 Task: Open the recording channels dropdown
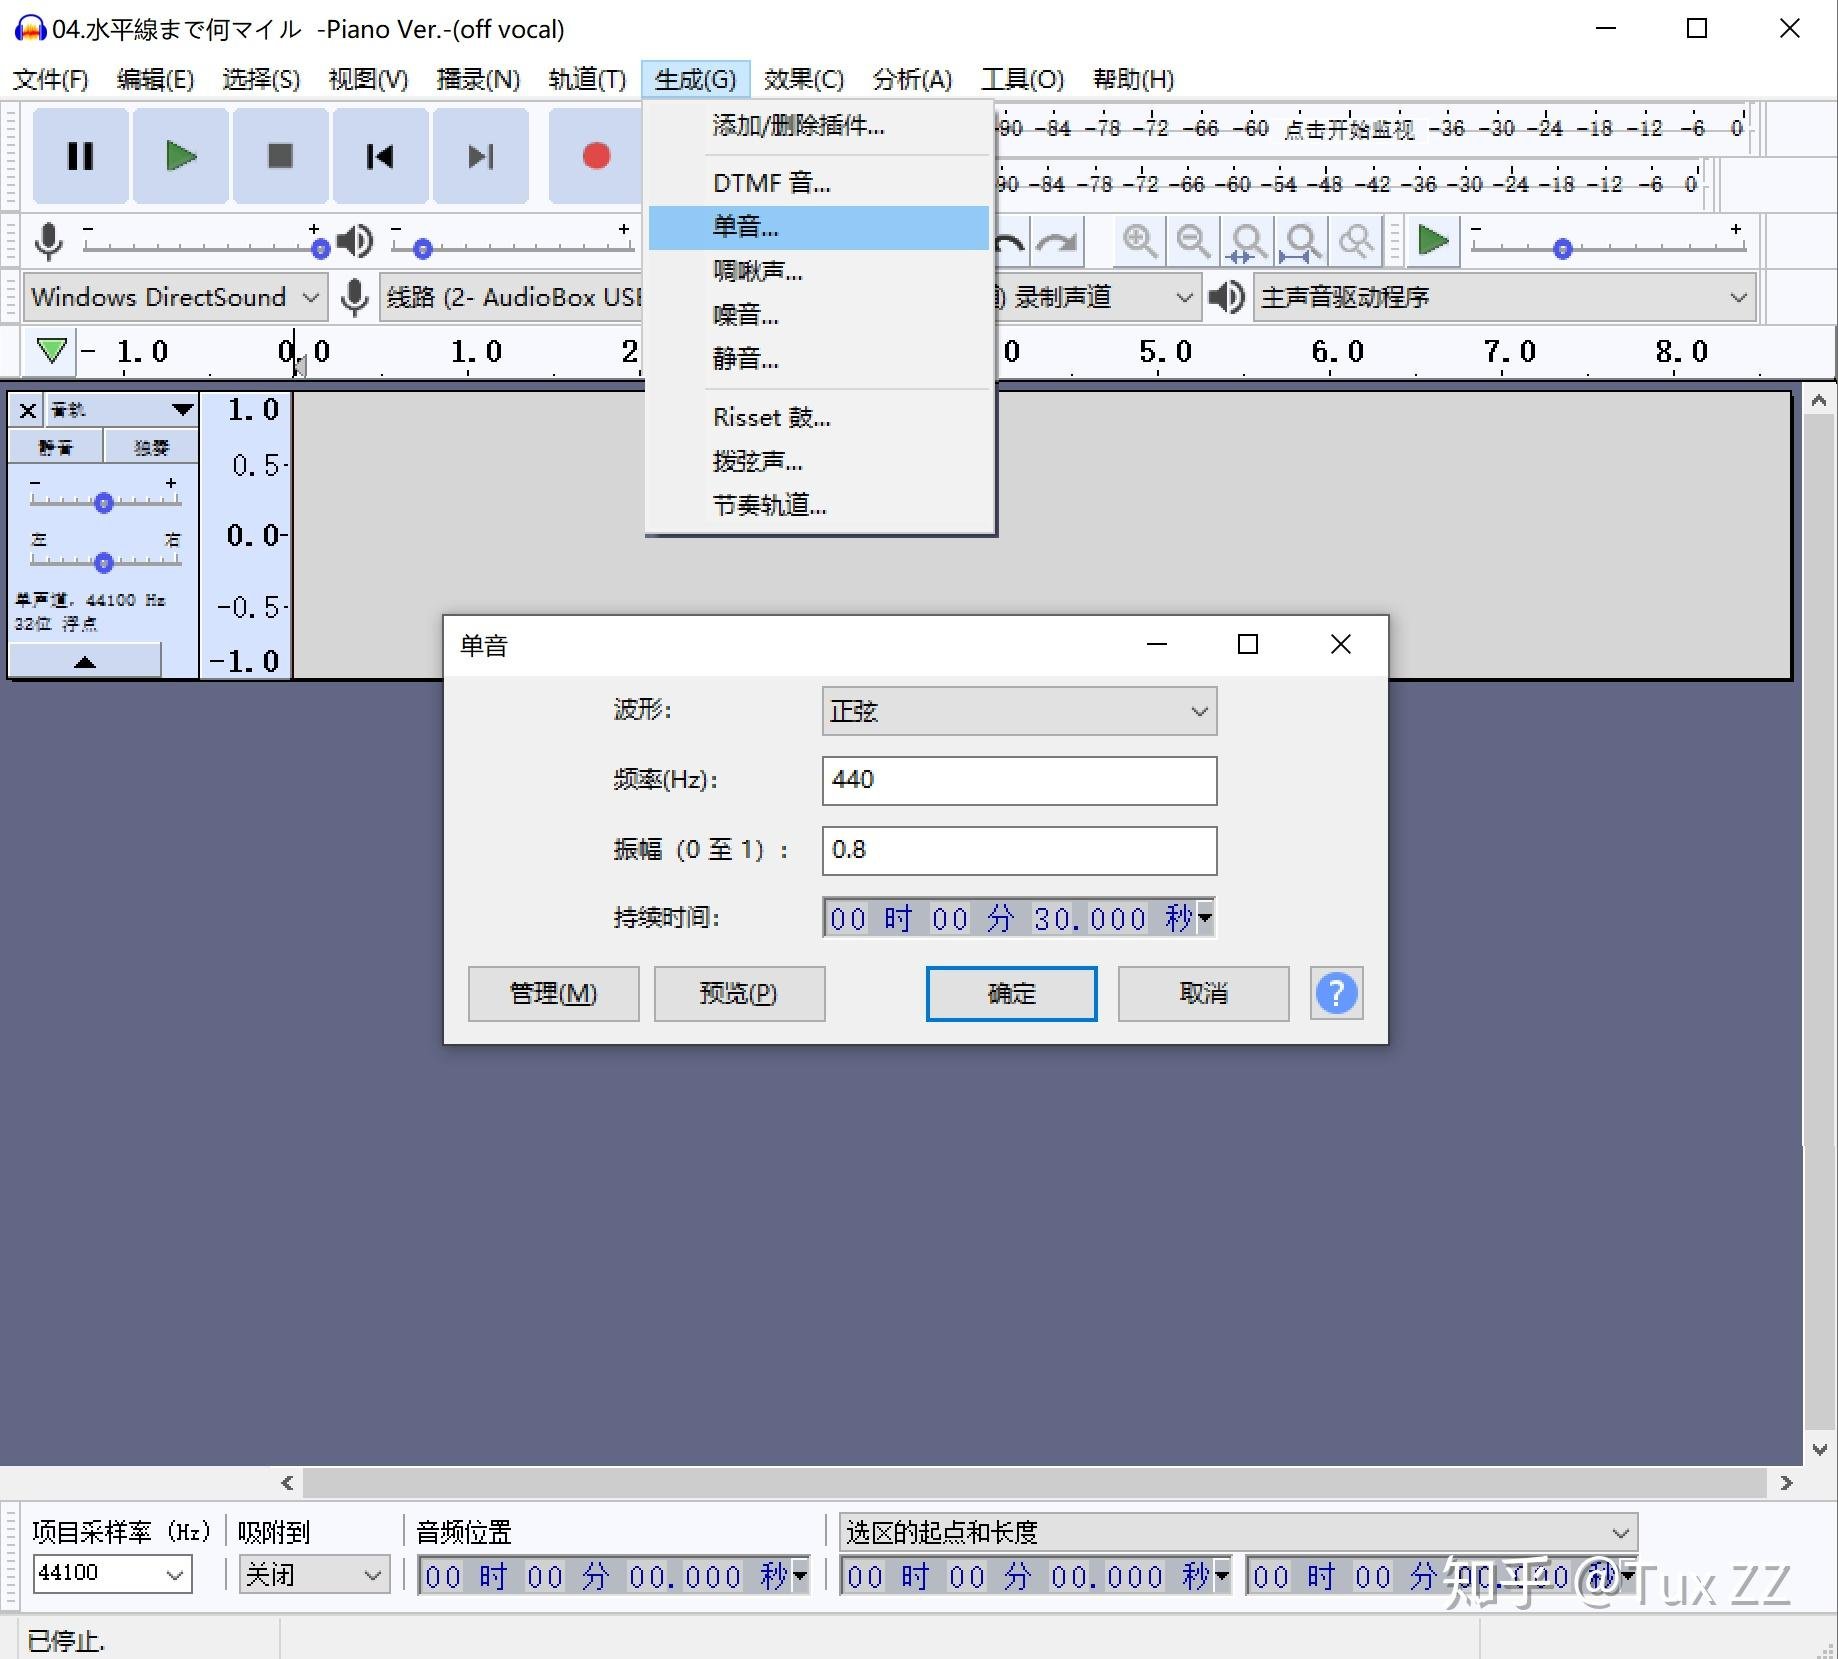pyautogui.click(x=1098, y=297)
